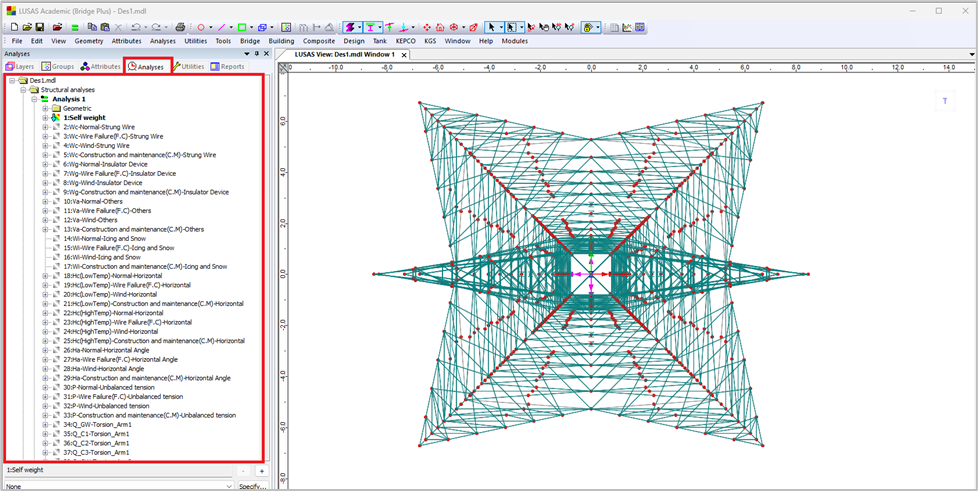Select the green surface geometry tool

[243, 27]
